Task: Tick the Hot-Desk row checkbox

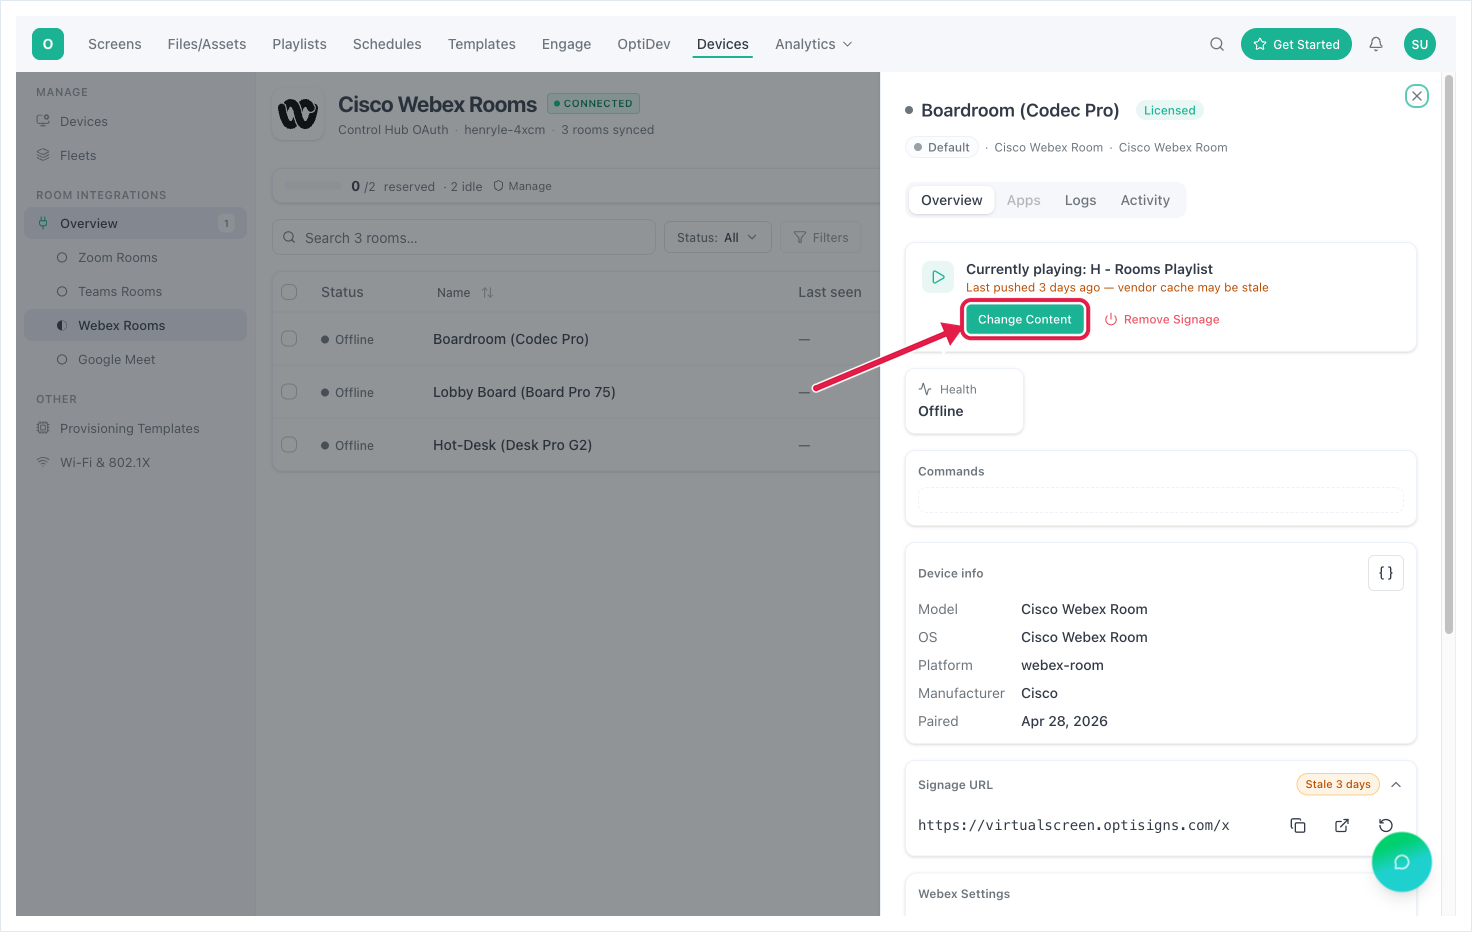Action: pyautogui.click(x=289, y=445)
